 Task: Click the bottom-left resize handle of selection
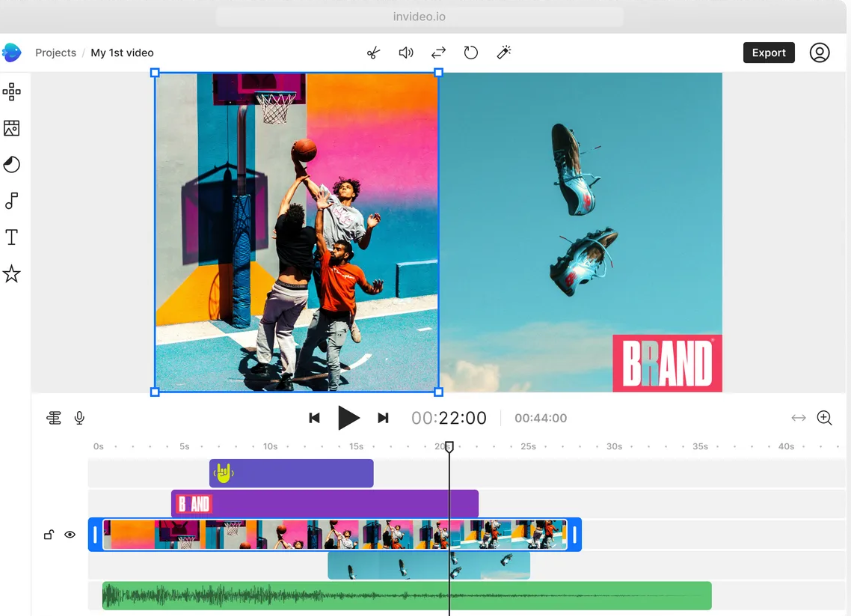pos(155,392)
